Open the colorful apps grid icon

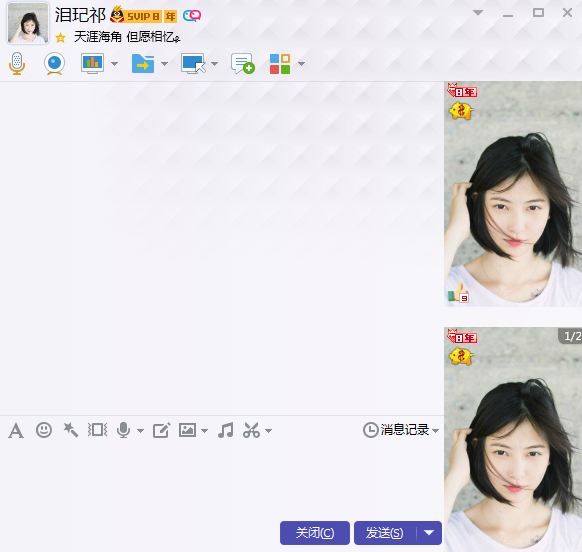pyautogui.click(x=280, y=64)
